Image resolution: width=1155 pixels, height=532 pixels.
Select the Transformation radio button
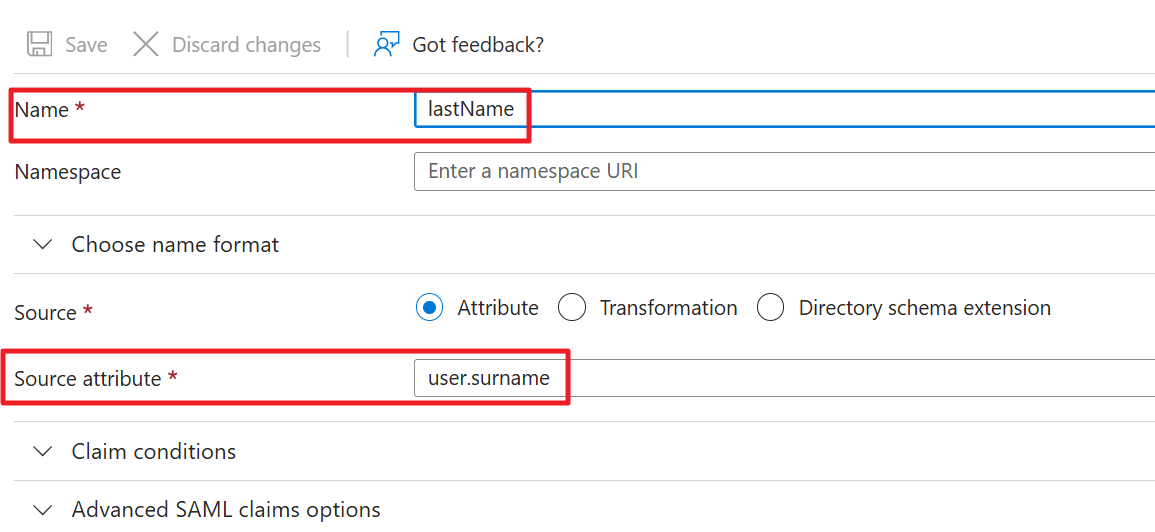click(572, 308)
